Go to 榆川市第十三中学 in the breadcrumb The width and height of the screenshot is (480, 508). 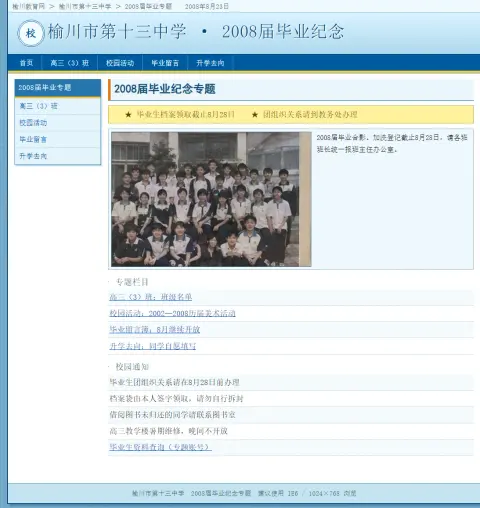tap(85, 6)
